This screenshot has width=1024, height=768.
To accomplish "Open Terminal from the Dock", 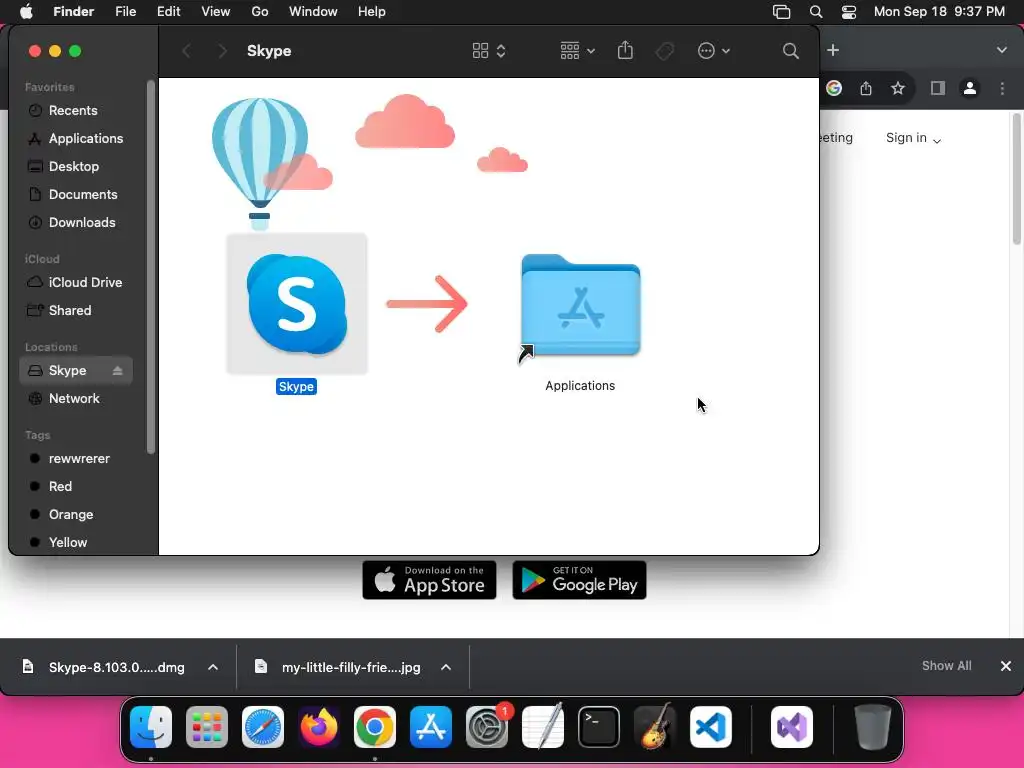I will point(599,727).
